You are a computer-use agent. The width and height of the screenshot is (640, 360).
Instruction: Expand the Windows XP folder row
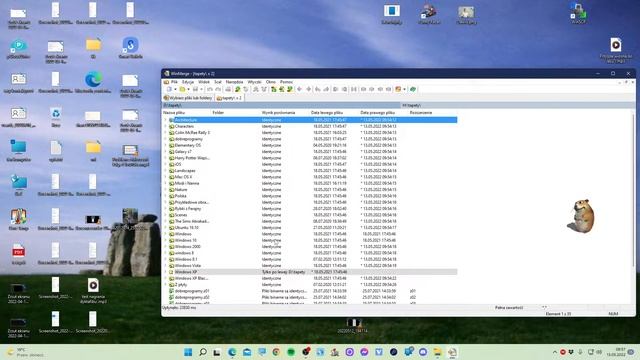tap(166, 272)
